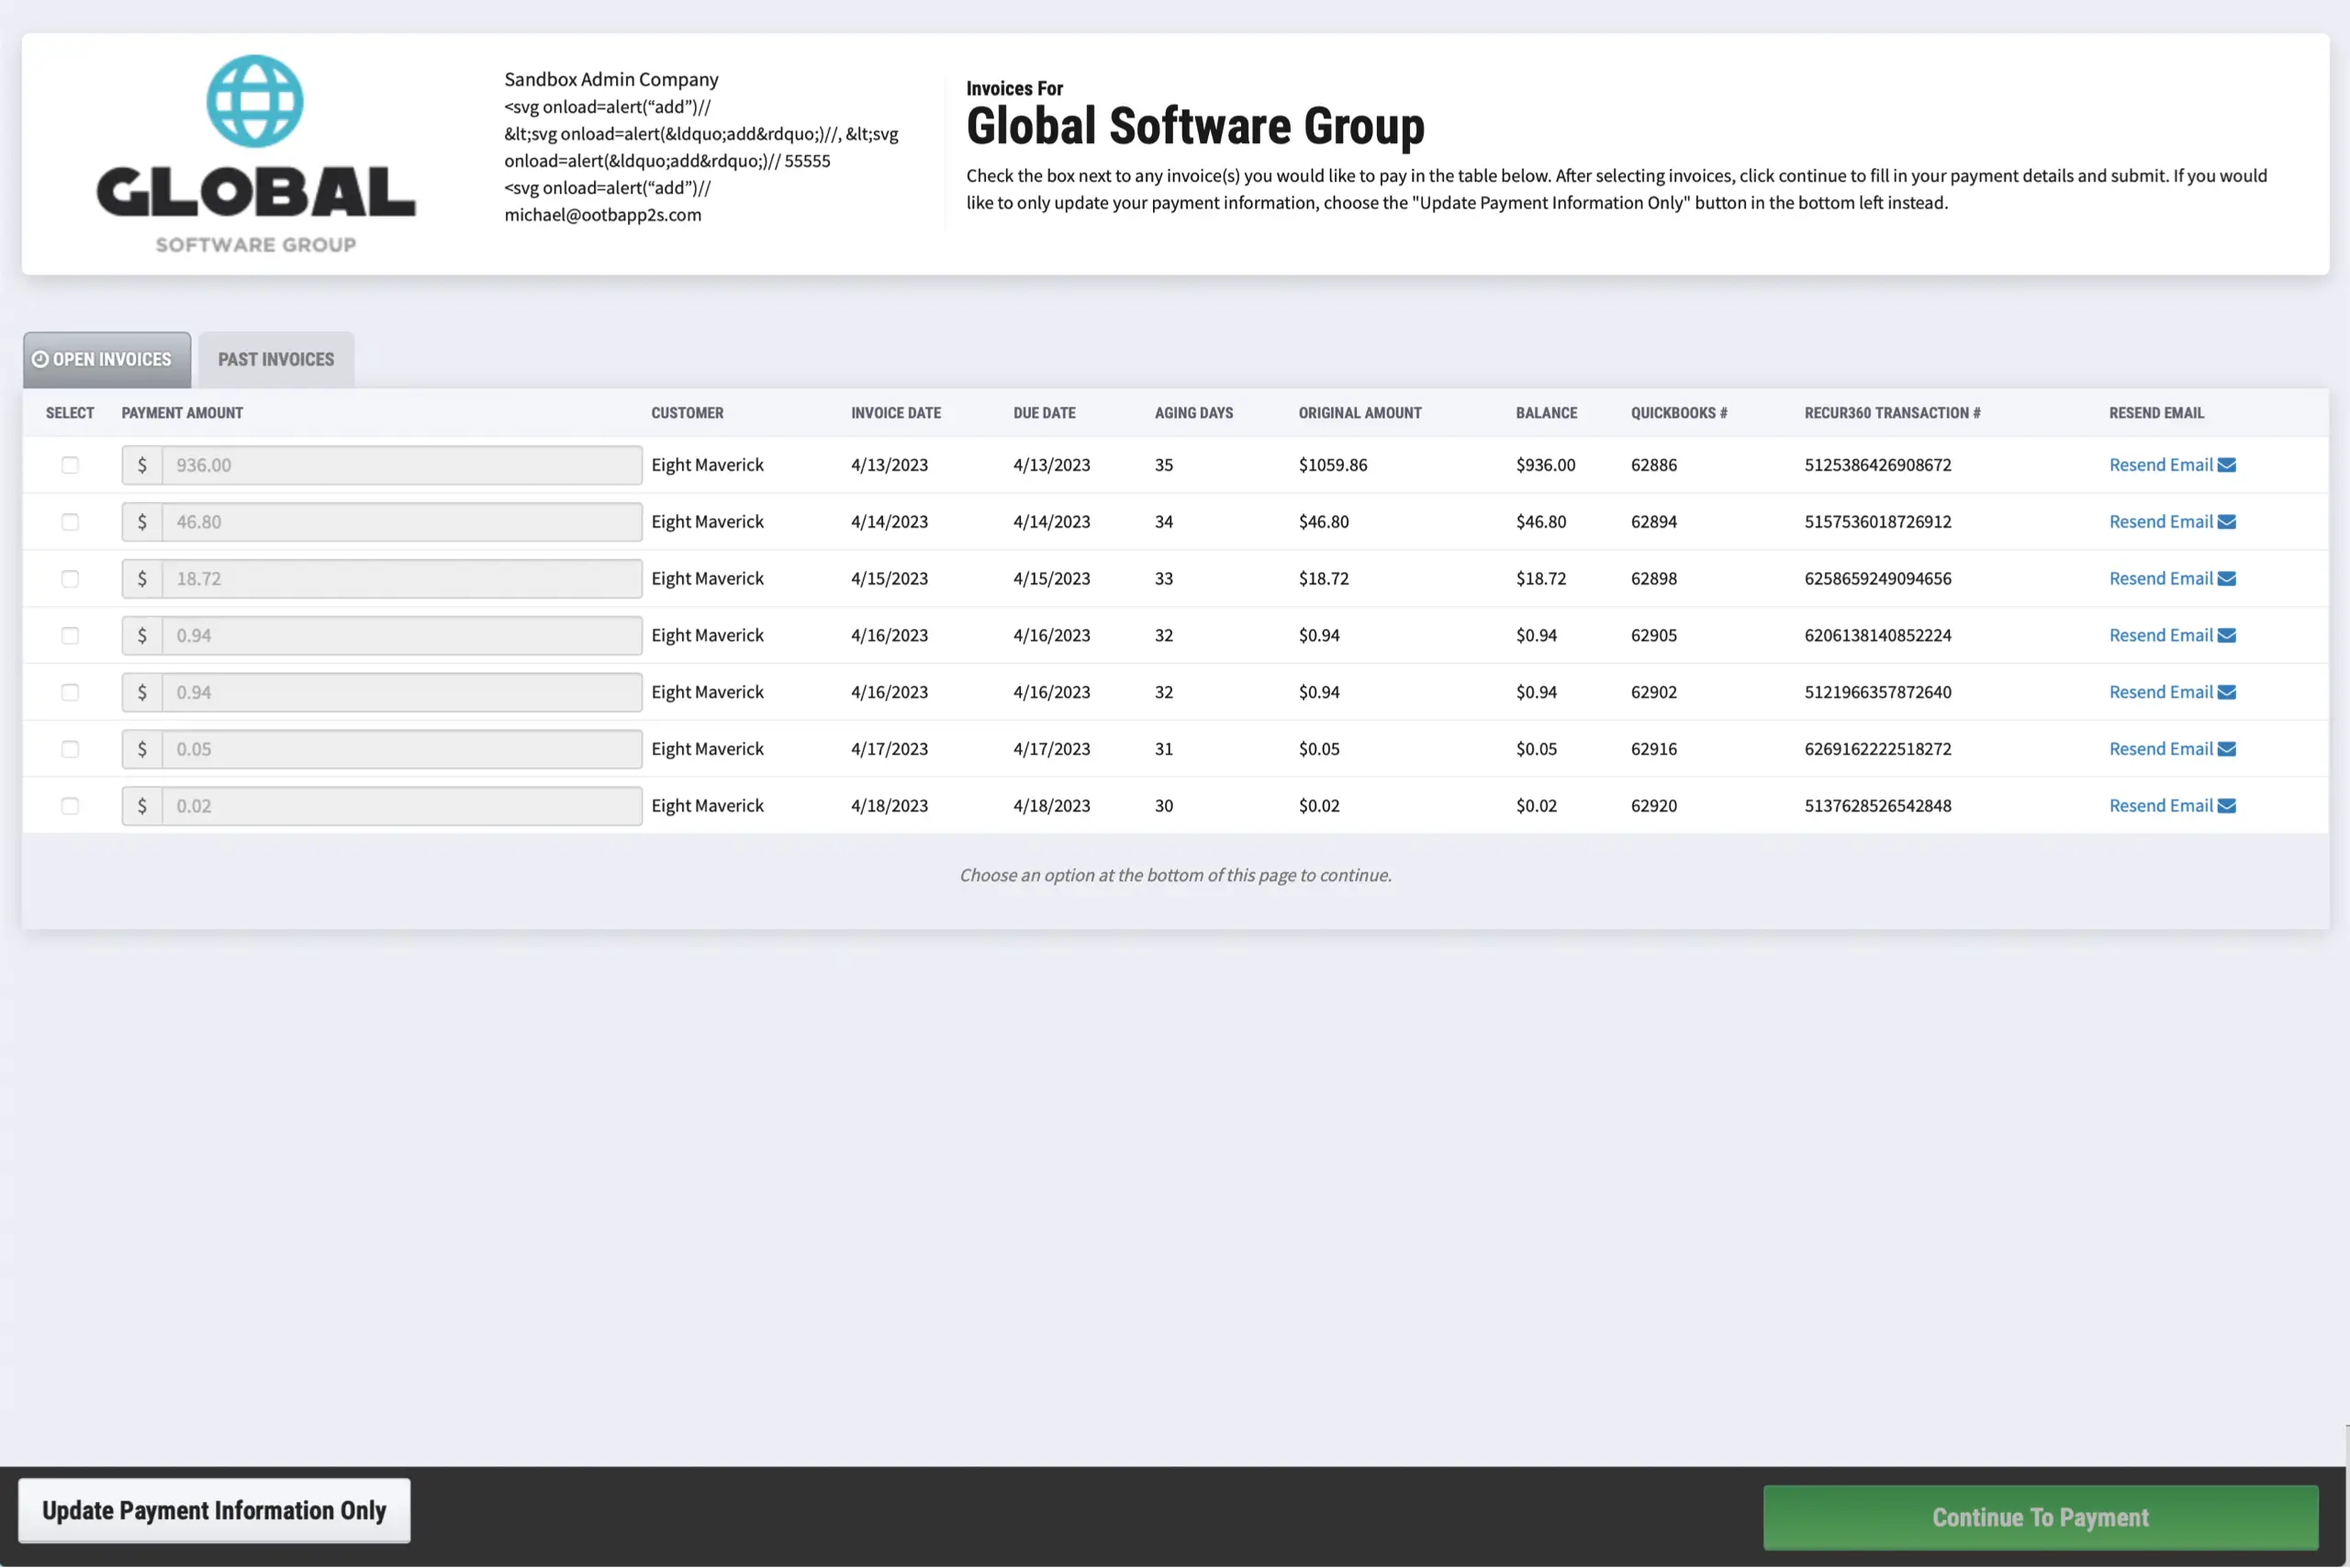Screen dimensions: 2350x1568
Task: Click the envelope icon for QuickBooks invoice 62916
Action: click(2227, 750)
